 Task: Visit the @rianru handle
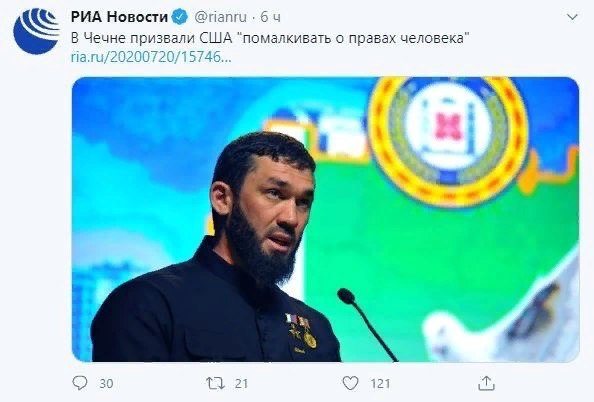click(220, 17)
